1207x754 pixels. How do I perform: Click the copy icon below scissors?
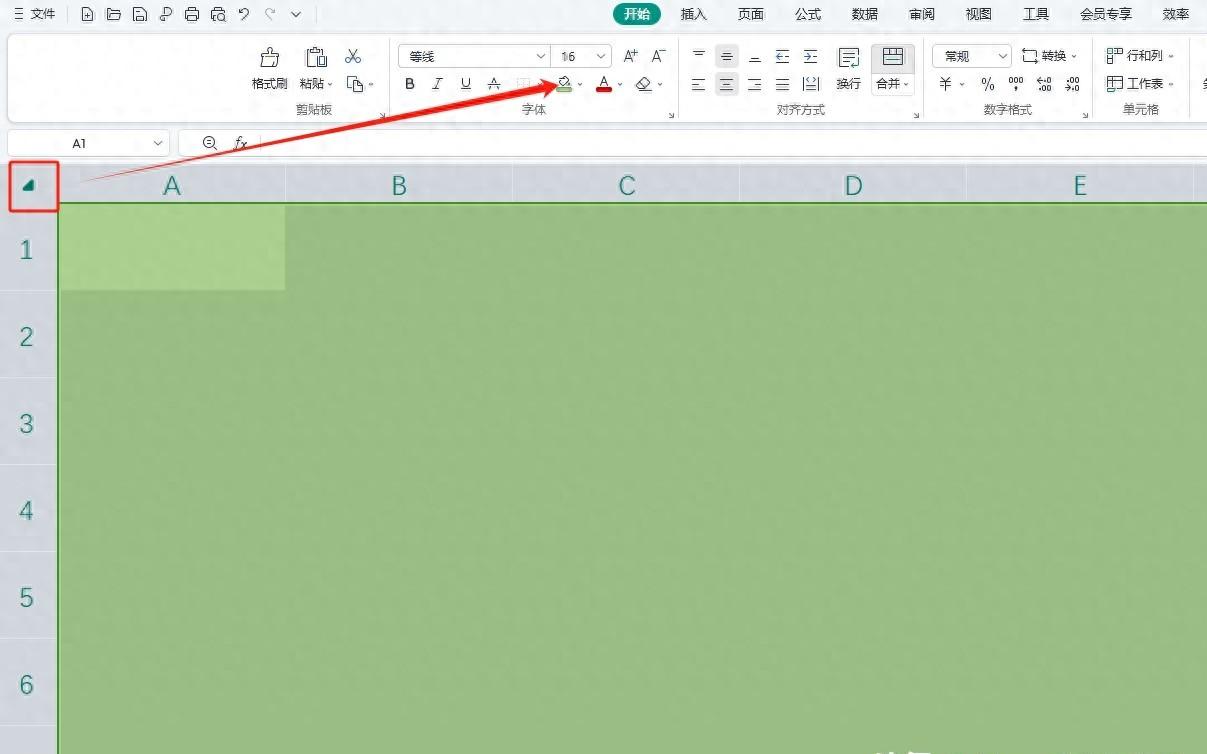(x=354, y=84)
